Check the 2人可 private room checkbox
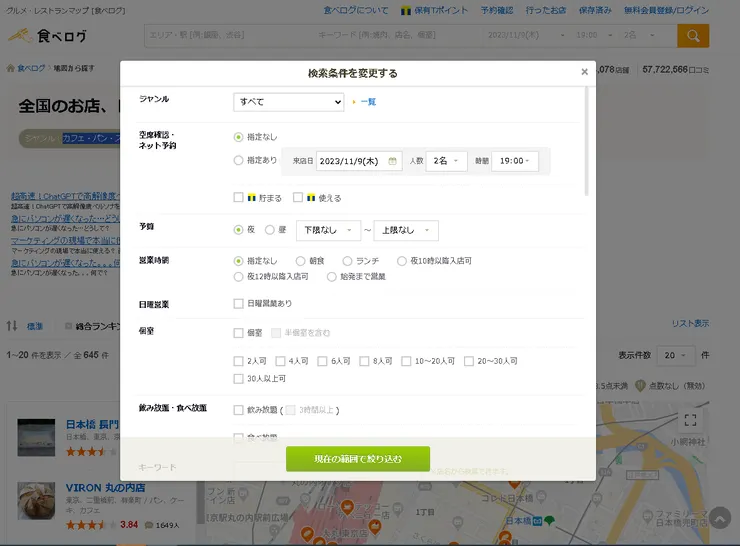The image size is (740, 546). 238,361
